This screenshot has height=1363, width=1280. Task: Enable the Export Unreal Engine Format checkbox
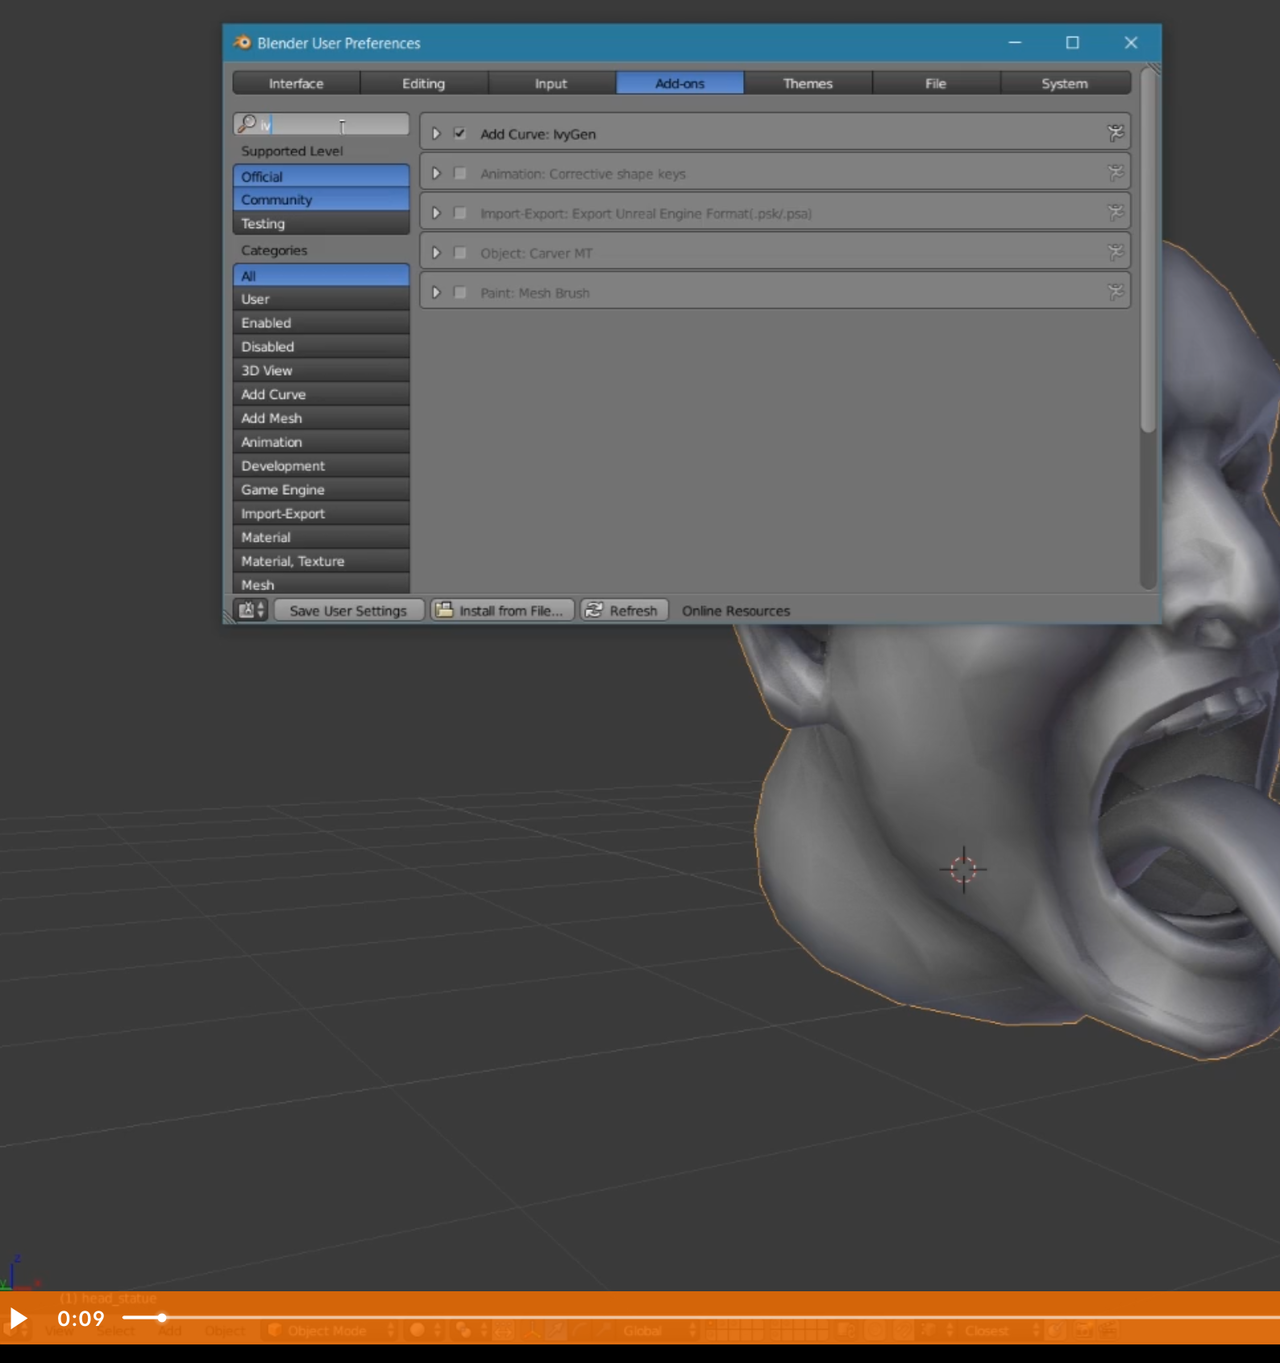point(460,213)
